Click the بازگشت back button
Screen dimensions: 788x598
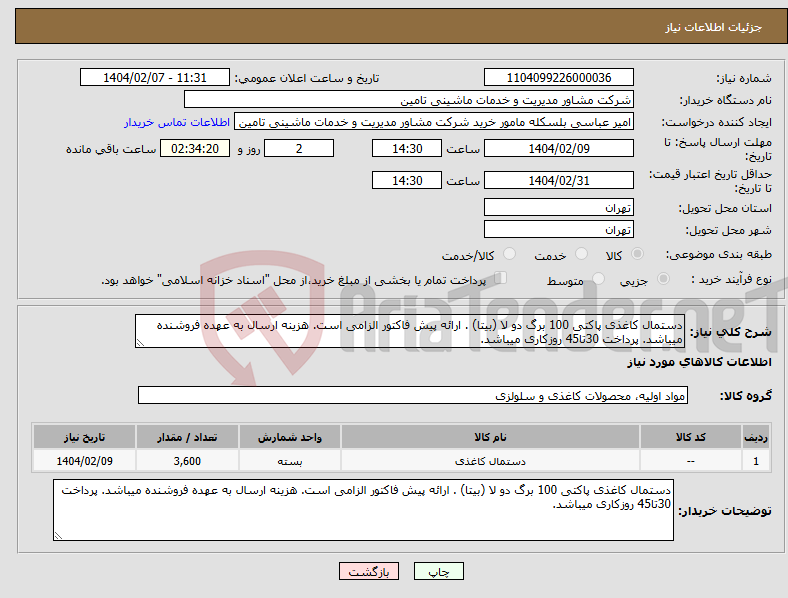coord(369,571)
